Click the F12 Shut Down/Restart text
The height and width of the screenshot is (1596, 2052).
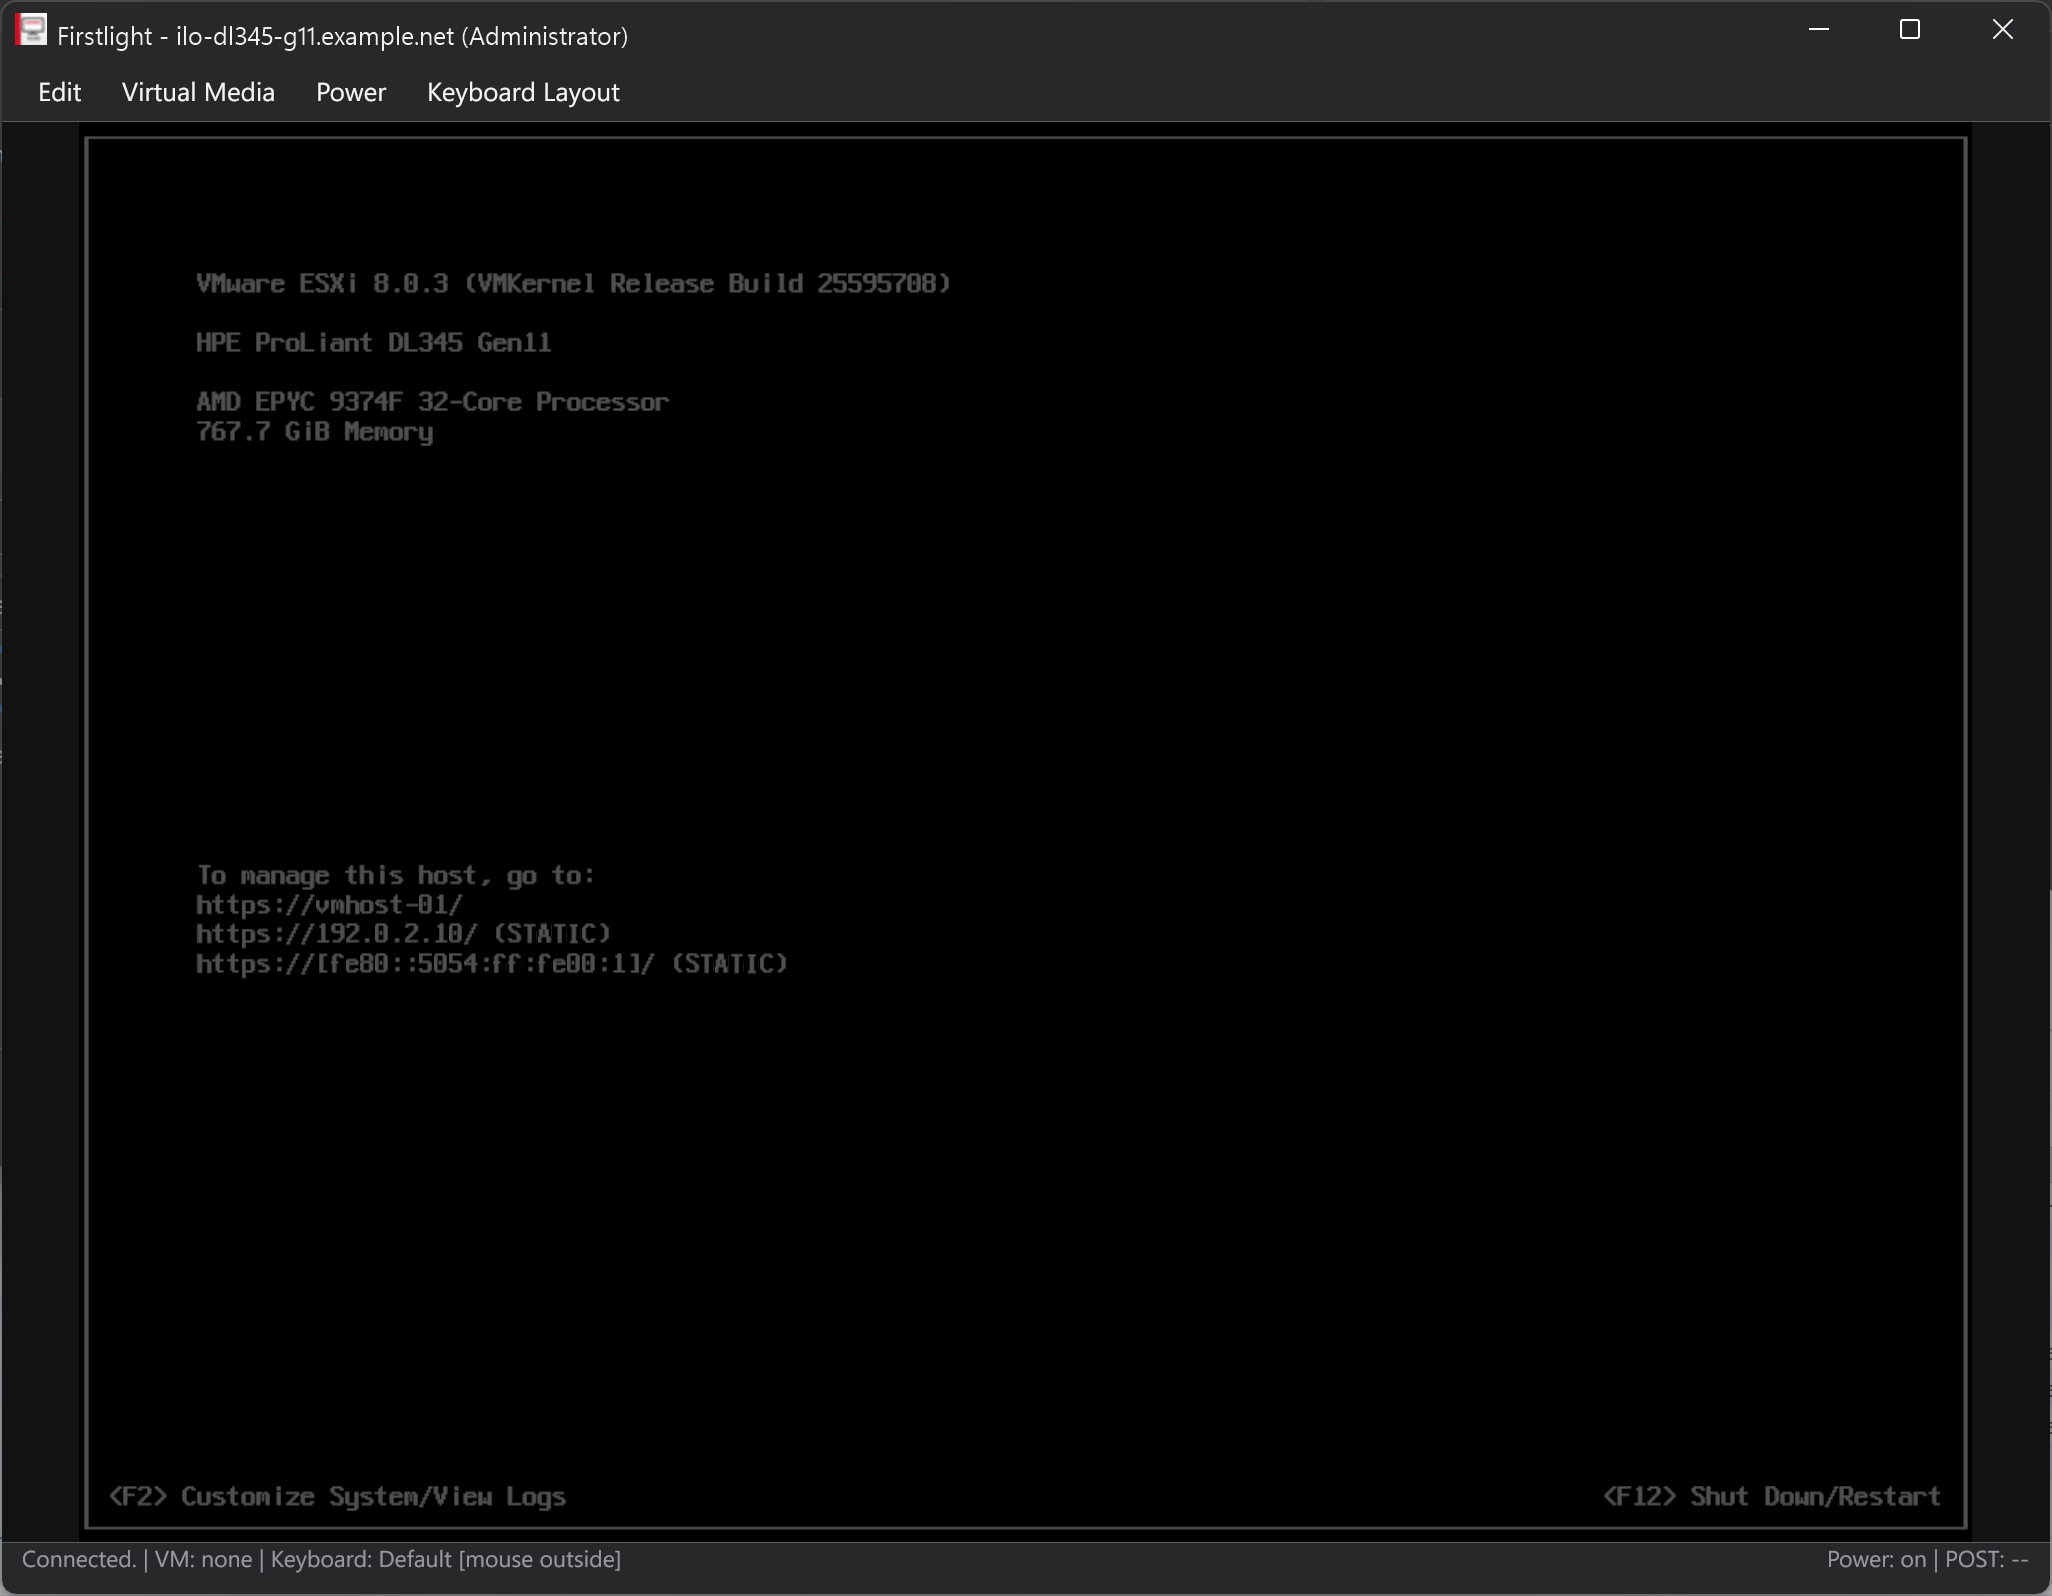click(x=1771, y=1496)
